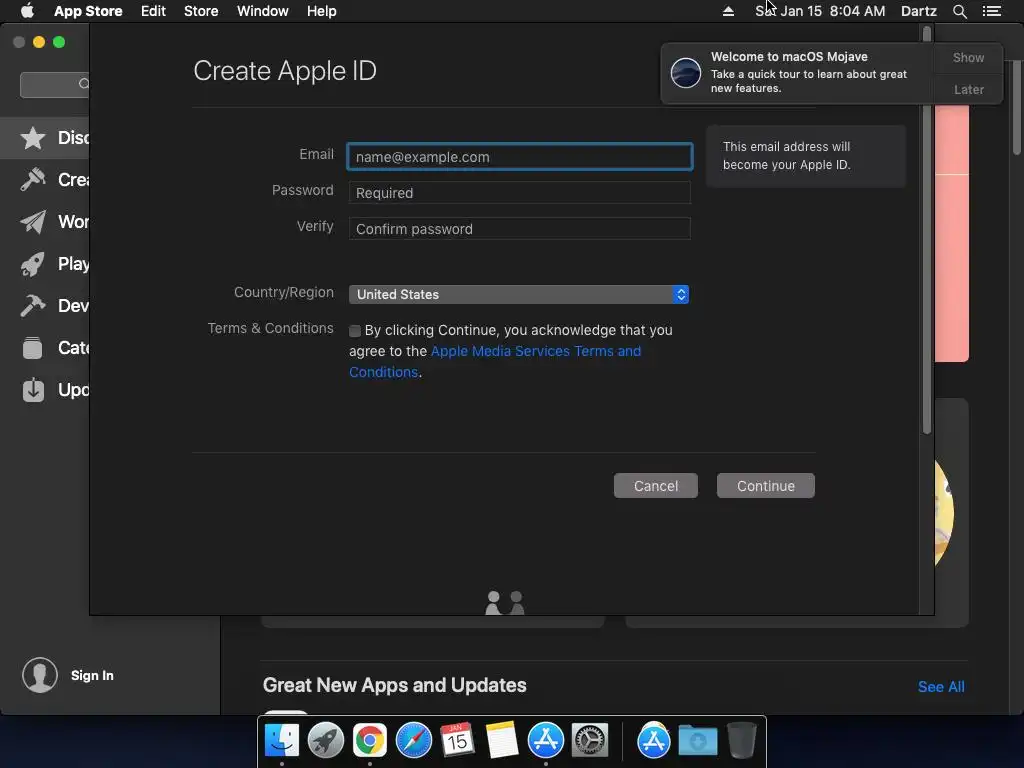Click the Sign In user avatar icon
1024x768 pixels.
[x=40, y=675]
